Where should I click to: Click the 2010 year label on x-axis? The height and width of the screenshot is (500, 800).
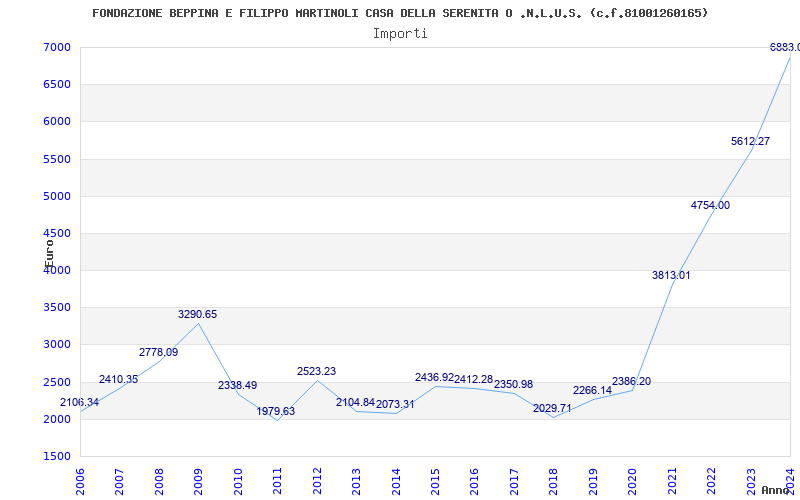click(238, 482)
